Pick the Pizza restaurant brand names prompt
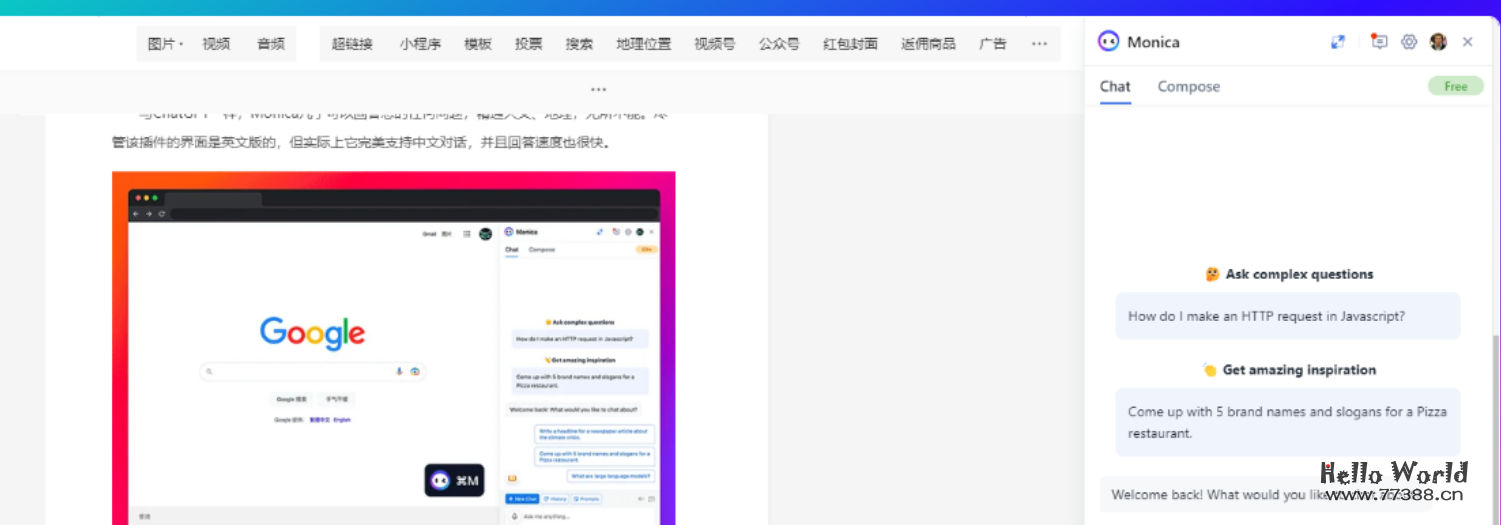This screenshot has height=525, width=1501. 1288,422
